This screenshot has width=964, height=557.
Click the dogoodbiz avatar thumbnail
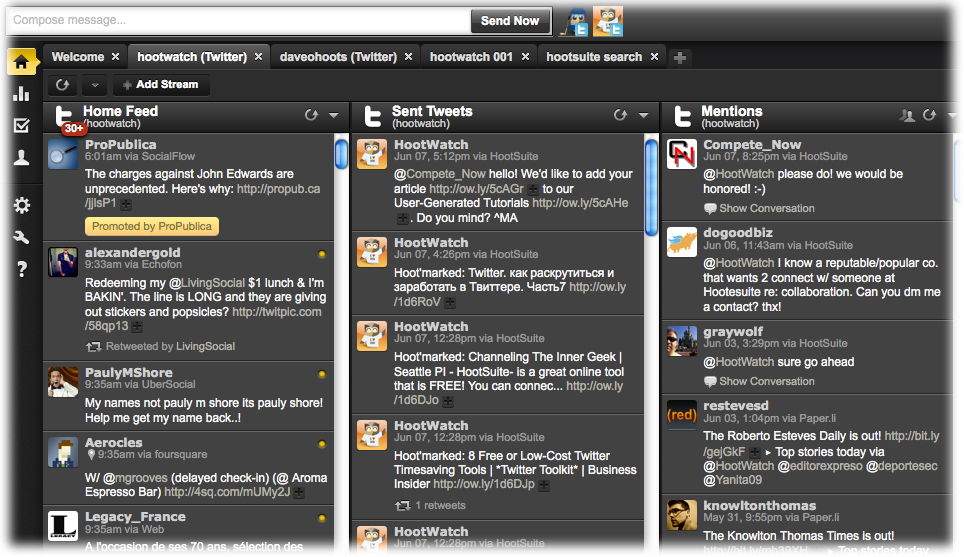[682, 242]
